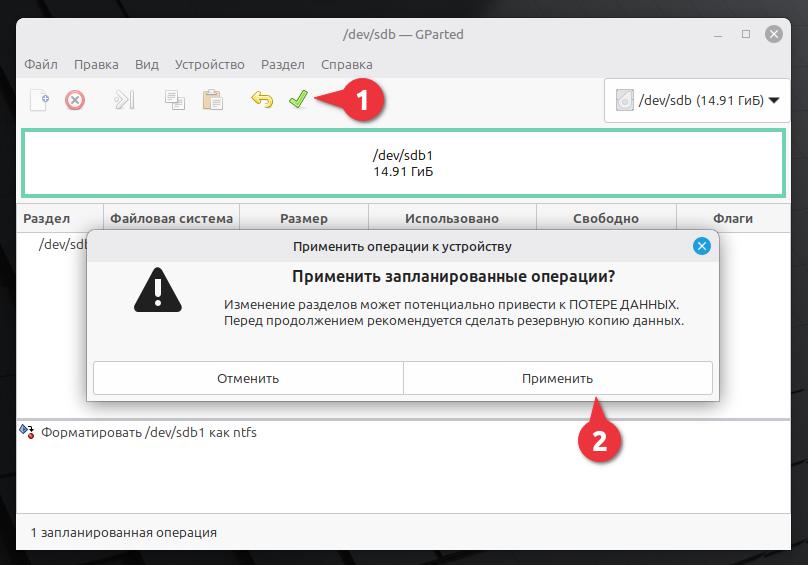The height and width of the screenshot is (565, 808).
Task: Click the green Apply all operations checkmark
Action: tap(298, 99)
